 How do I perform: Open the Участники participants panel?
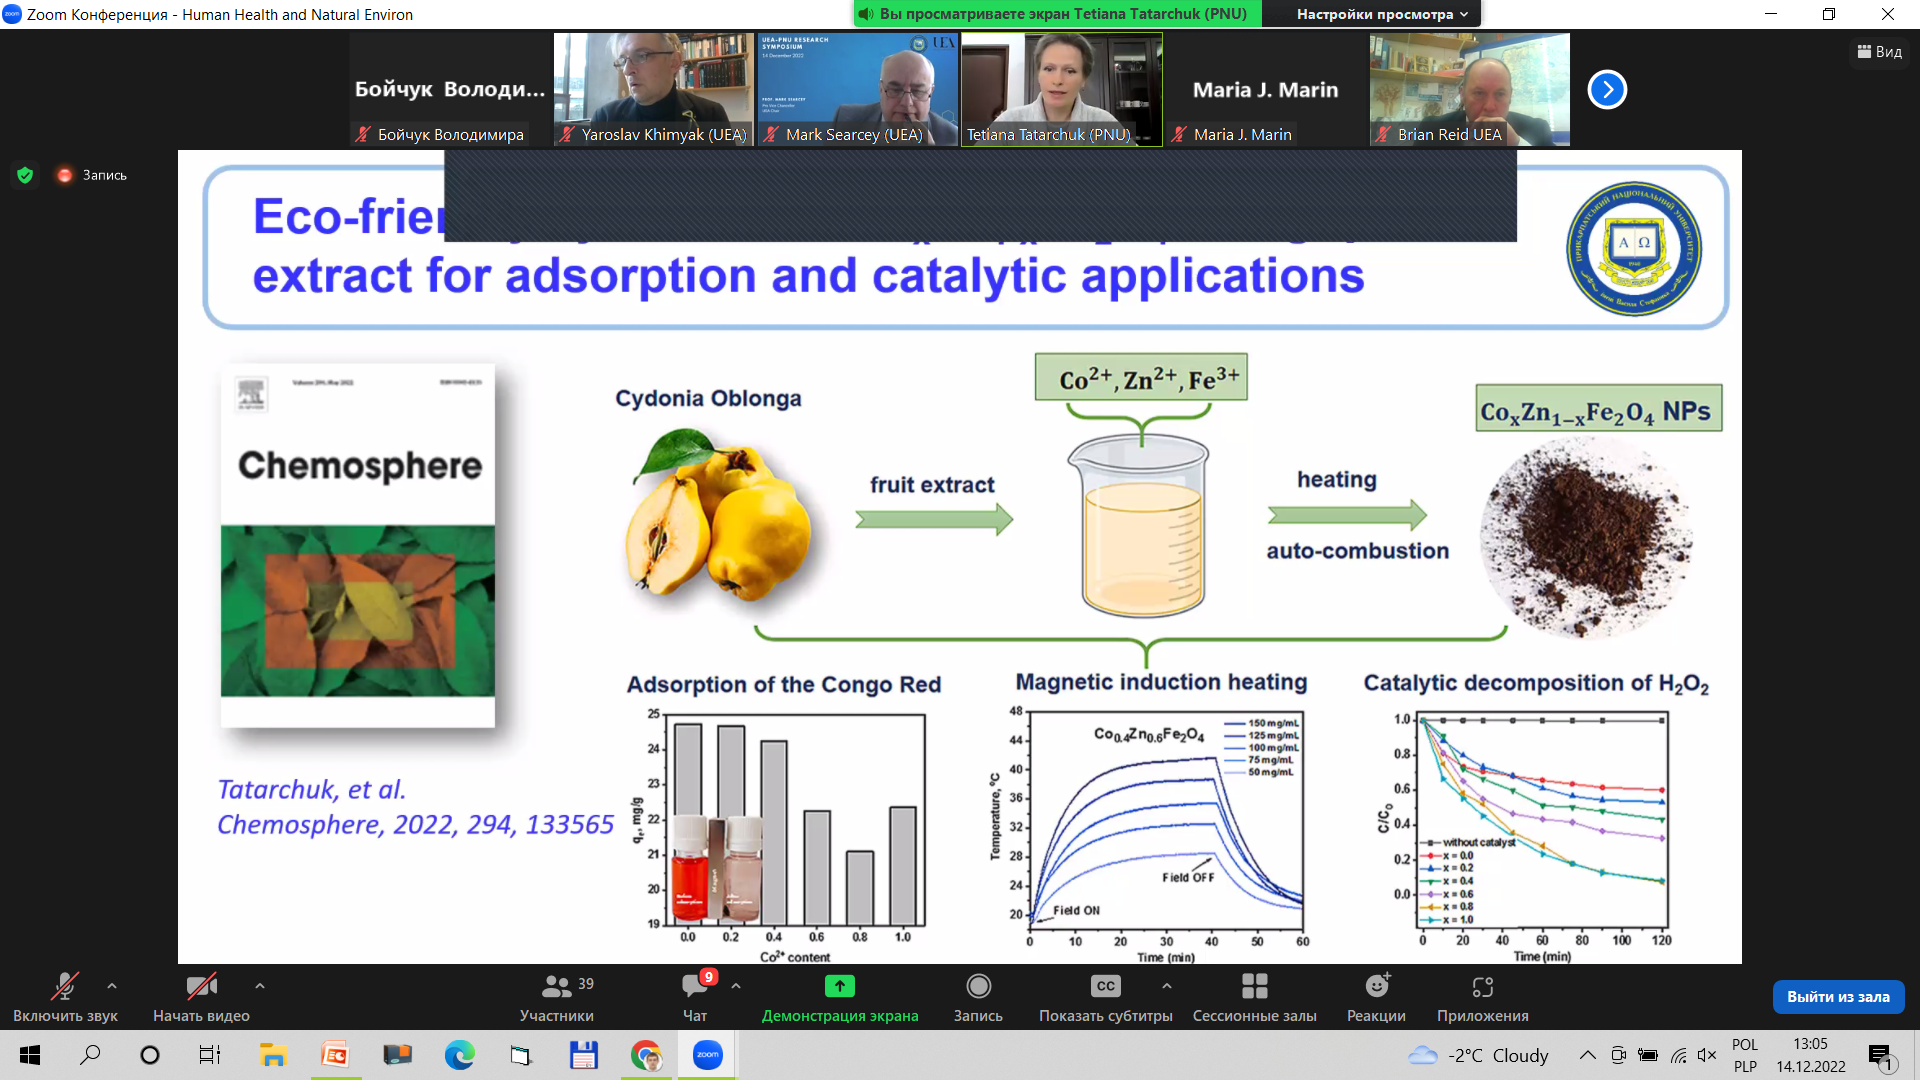click(557, 998)
